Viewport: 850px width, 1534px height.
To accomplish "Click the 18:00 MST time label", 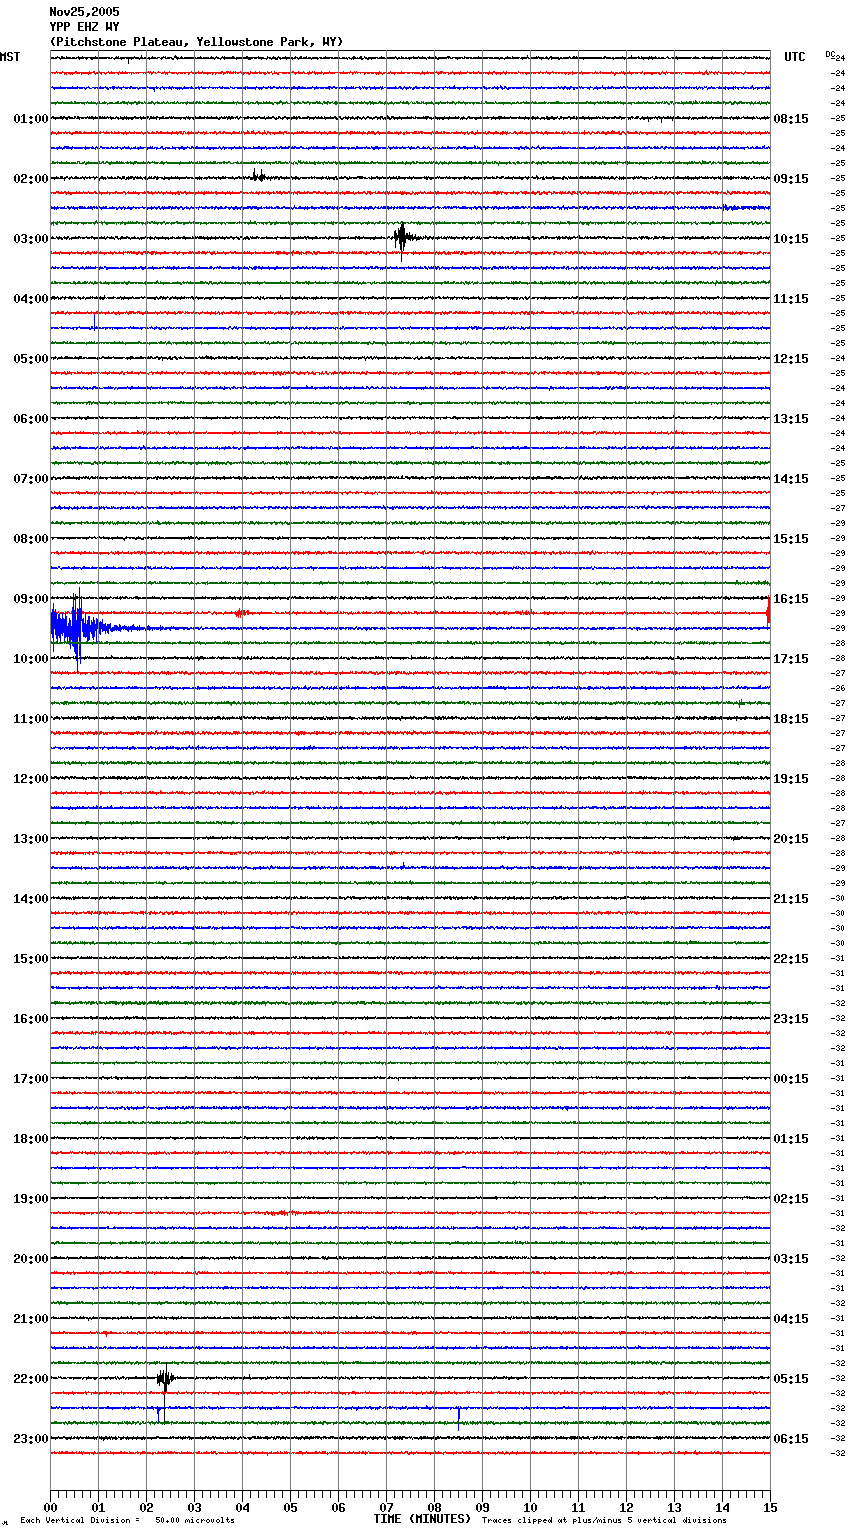I will point(31,1139).
